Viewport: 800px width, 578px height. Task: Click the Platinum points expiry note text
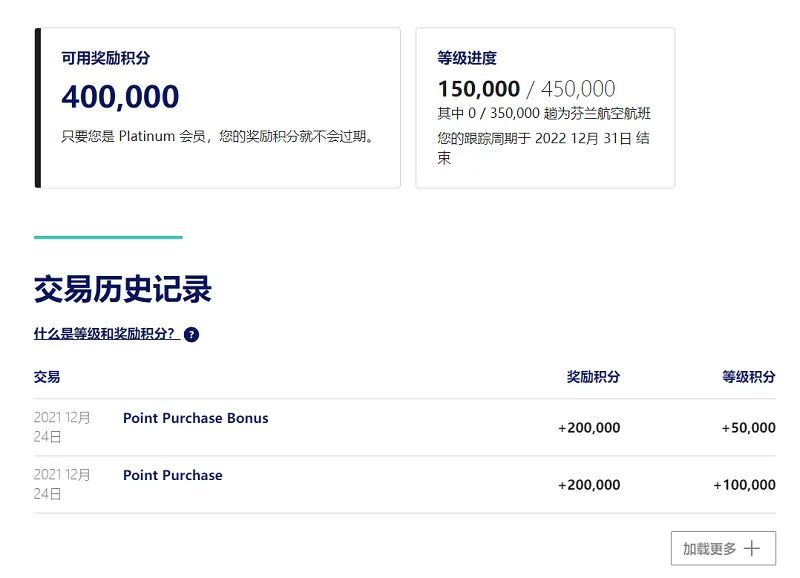220,136
